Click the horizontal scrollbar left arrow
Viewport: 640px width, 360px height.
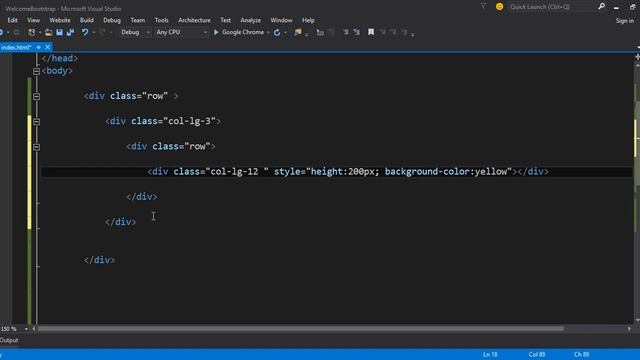pos(34,329)
